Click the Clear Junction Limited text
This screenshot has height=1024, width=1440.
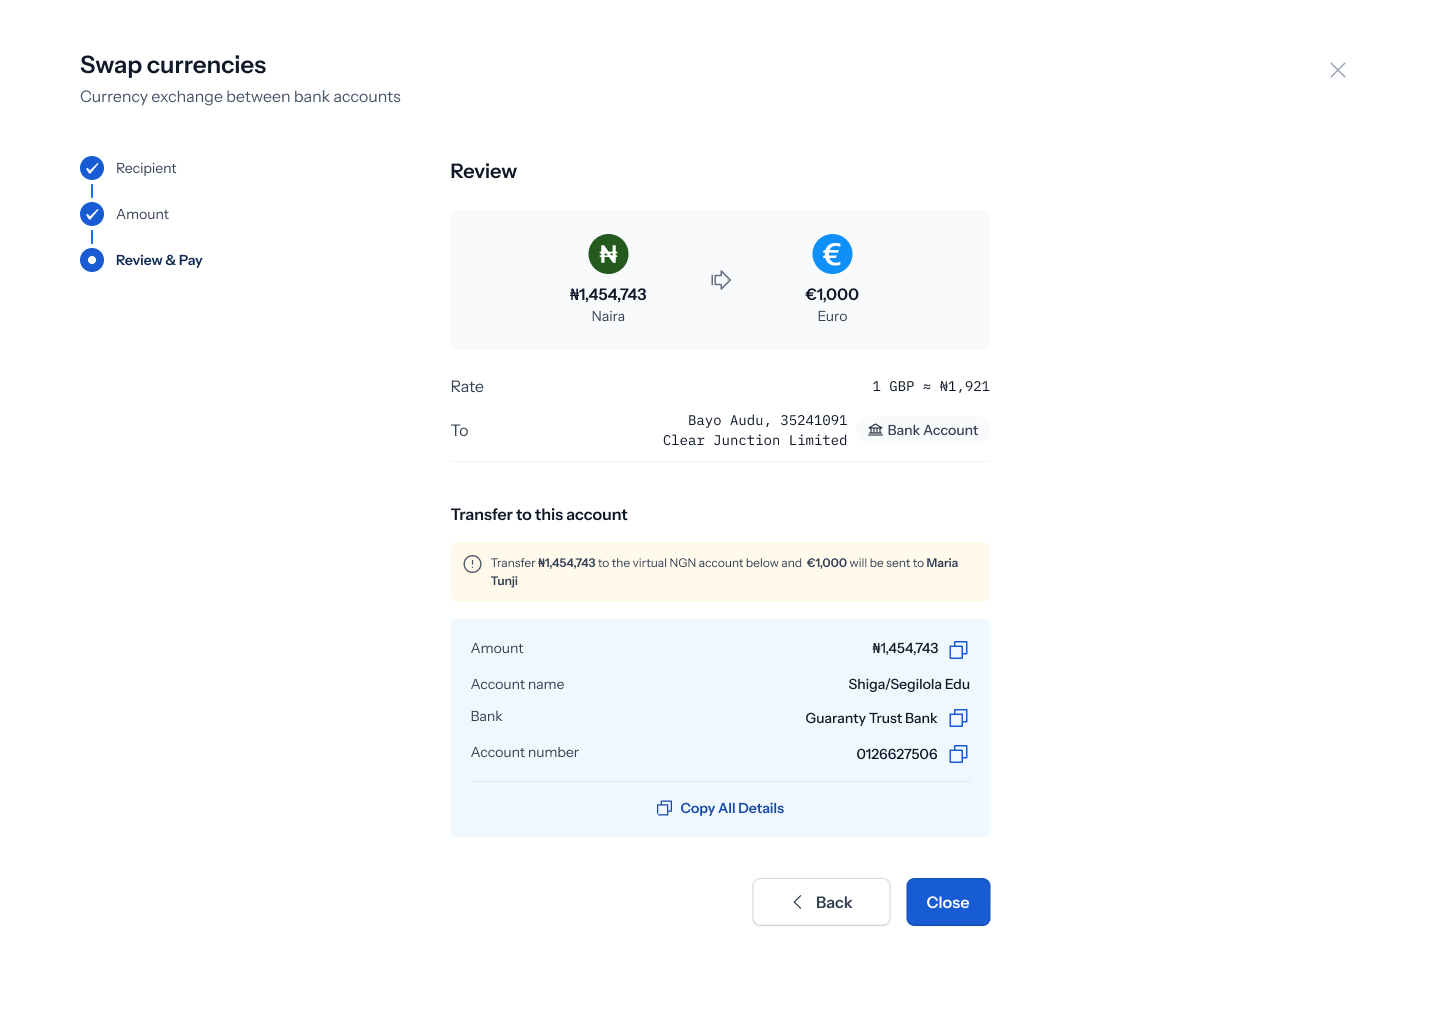[755, 440]
